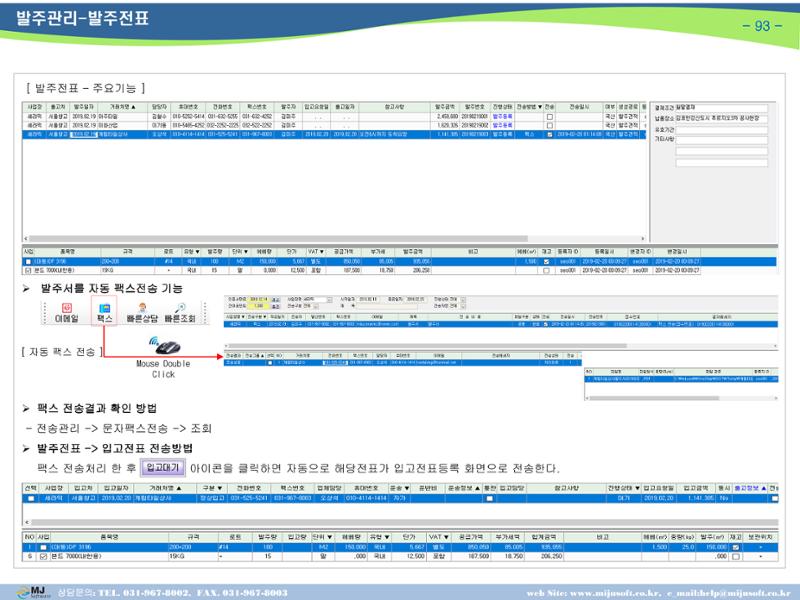
Task: Toggle the 재고 checkbox in the incoming row 1
Action: click(x=736, y=547)
